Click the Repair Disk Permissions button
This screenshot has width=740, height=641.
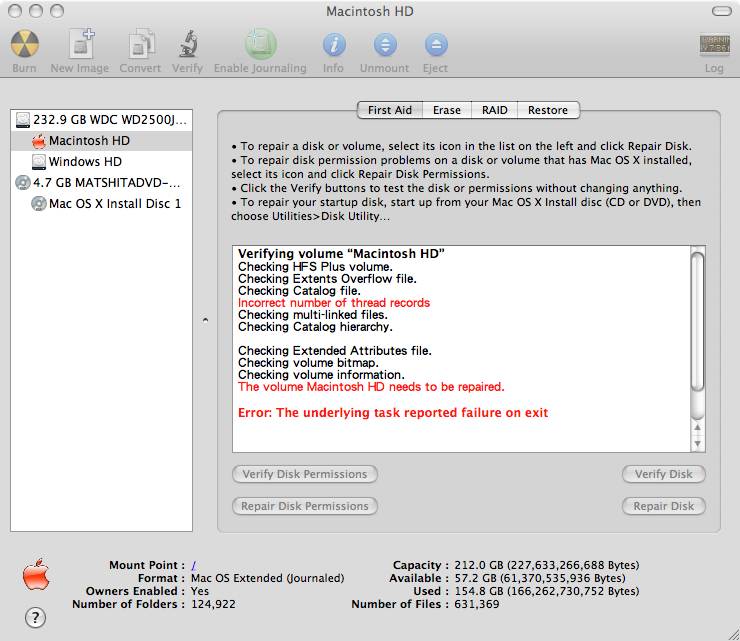[x=305, y=506]
